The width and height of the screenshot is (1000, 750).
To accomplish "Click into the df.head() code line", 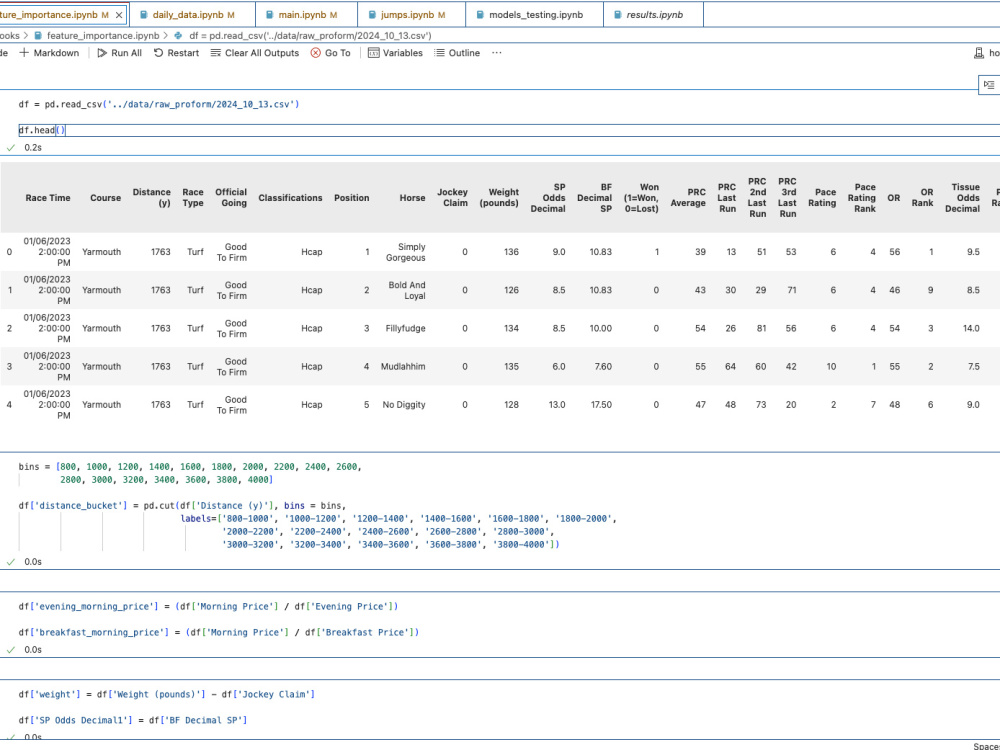I will (x=42, y=130).
